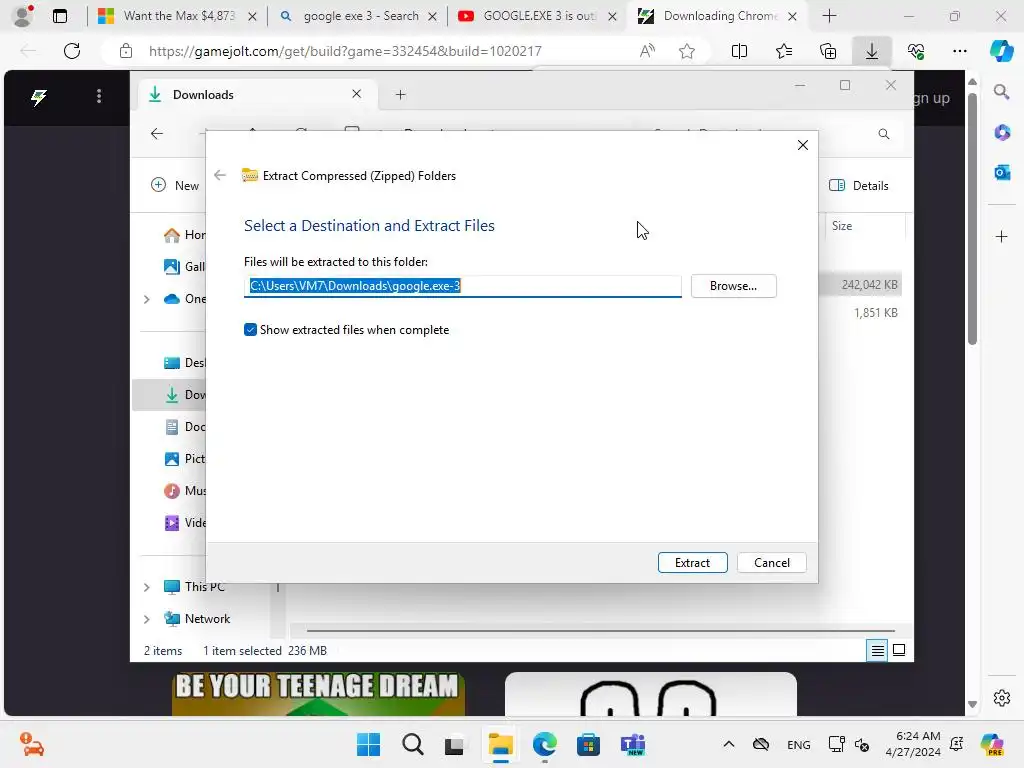Uncheck Show extracted files when complete

(x=250, y=330)
